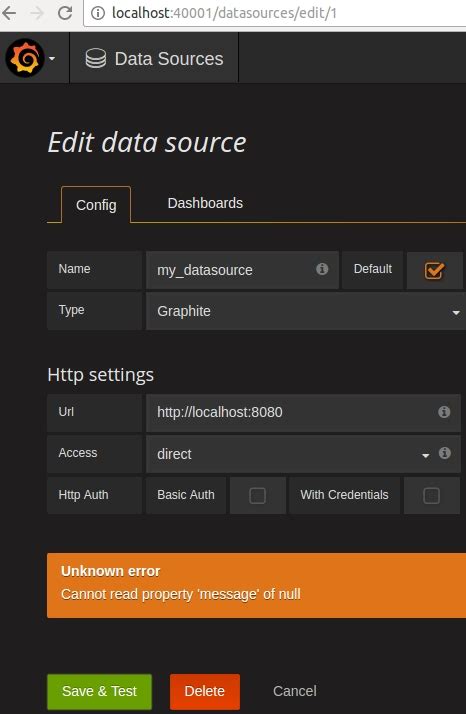Click the Save & Test button
Image resolution: width=466 pixels, height=714 pixels.
coord(99,691)
